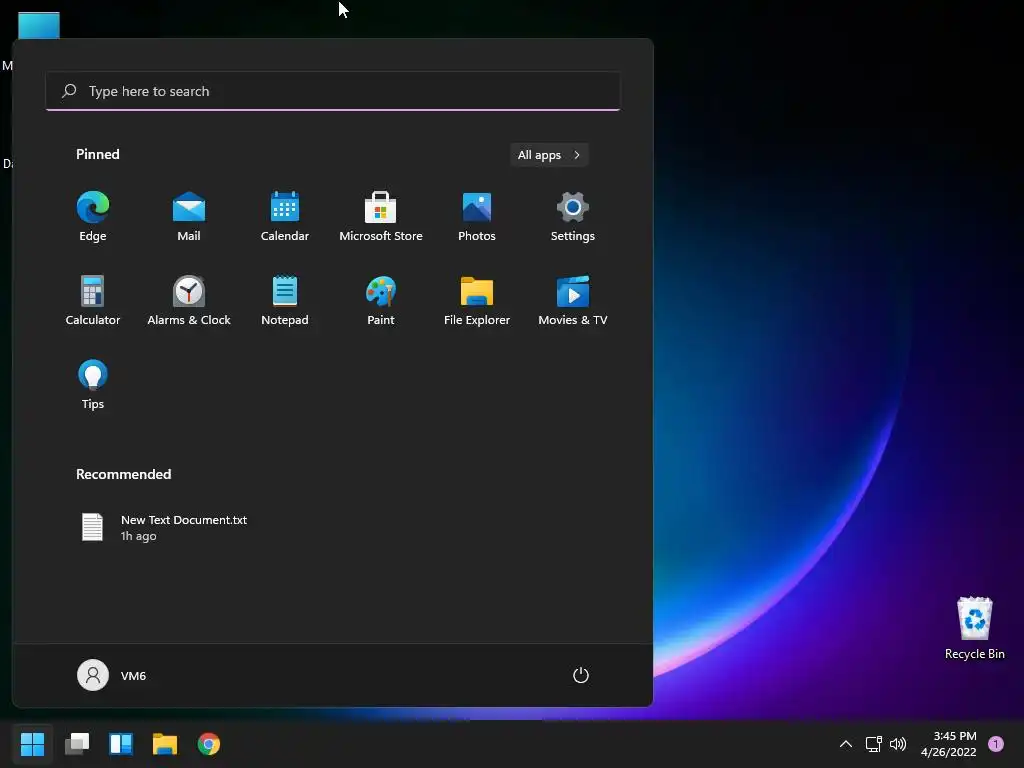Launch the Mail app

pyautogui.click(x=189, y=217)
